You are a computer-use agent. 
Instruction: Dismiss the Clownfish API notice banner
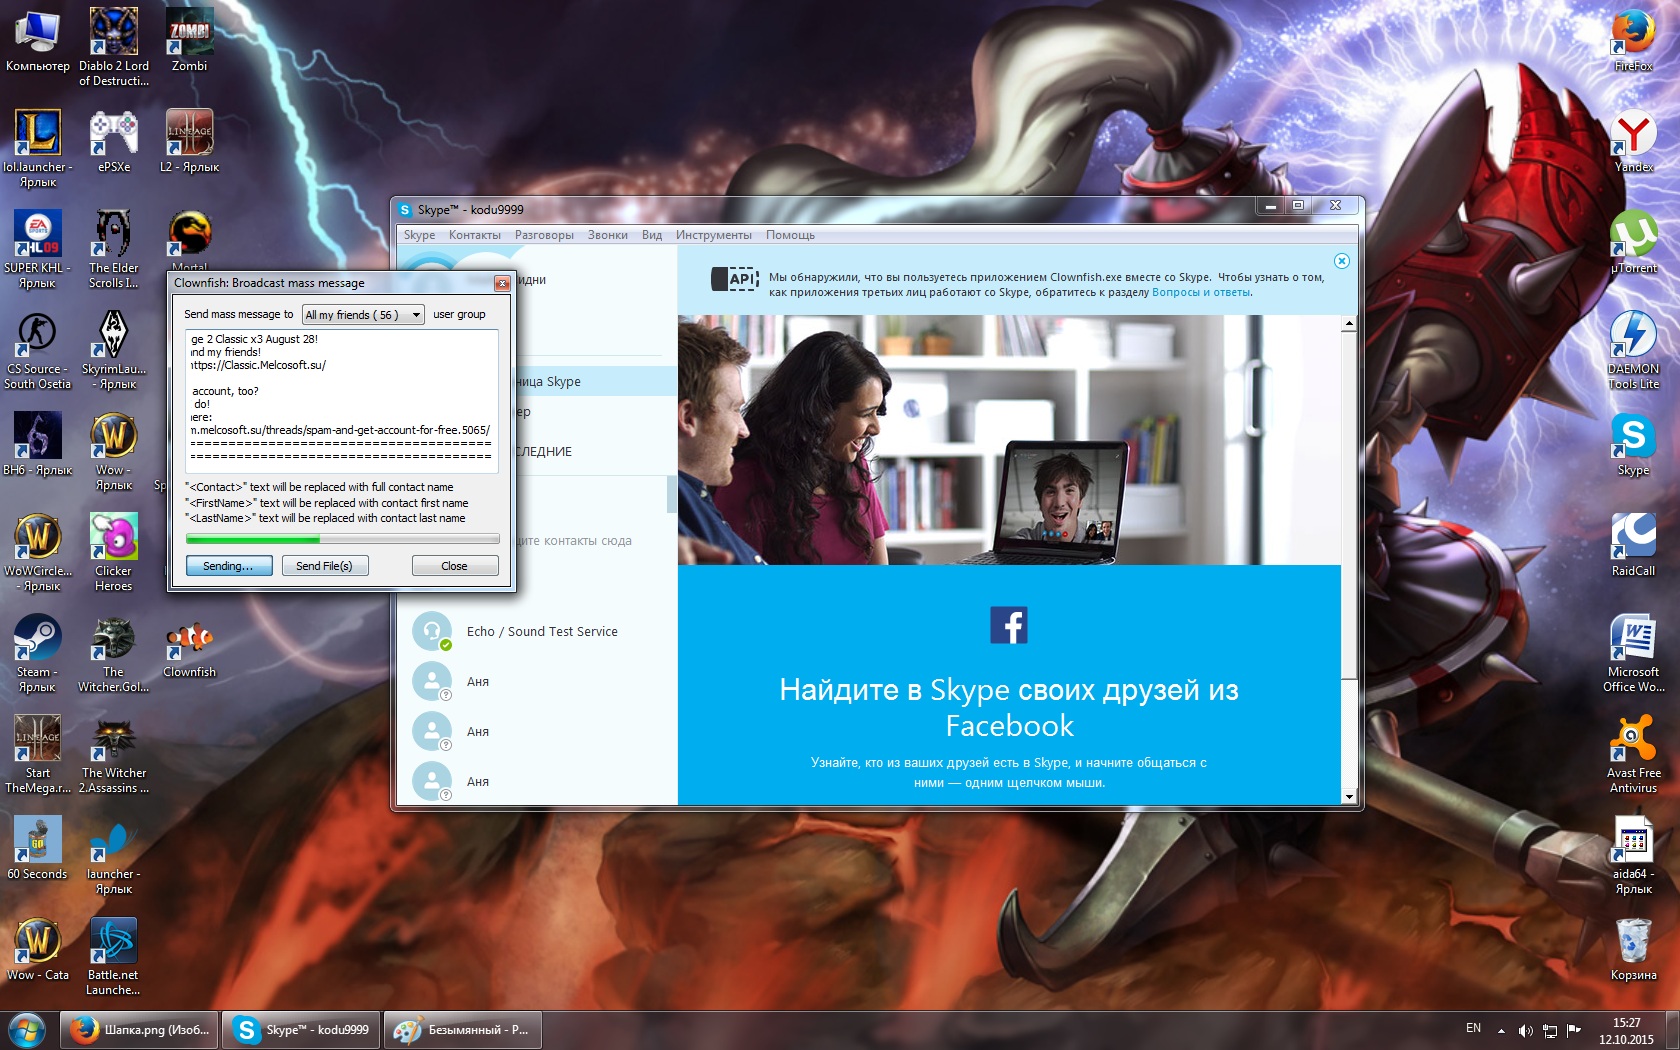[1342, 261]
